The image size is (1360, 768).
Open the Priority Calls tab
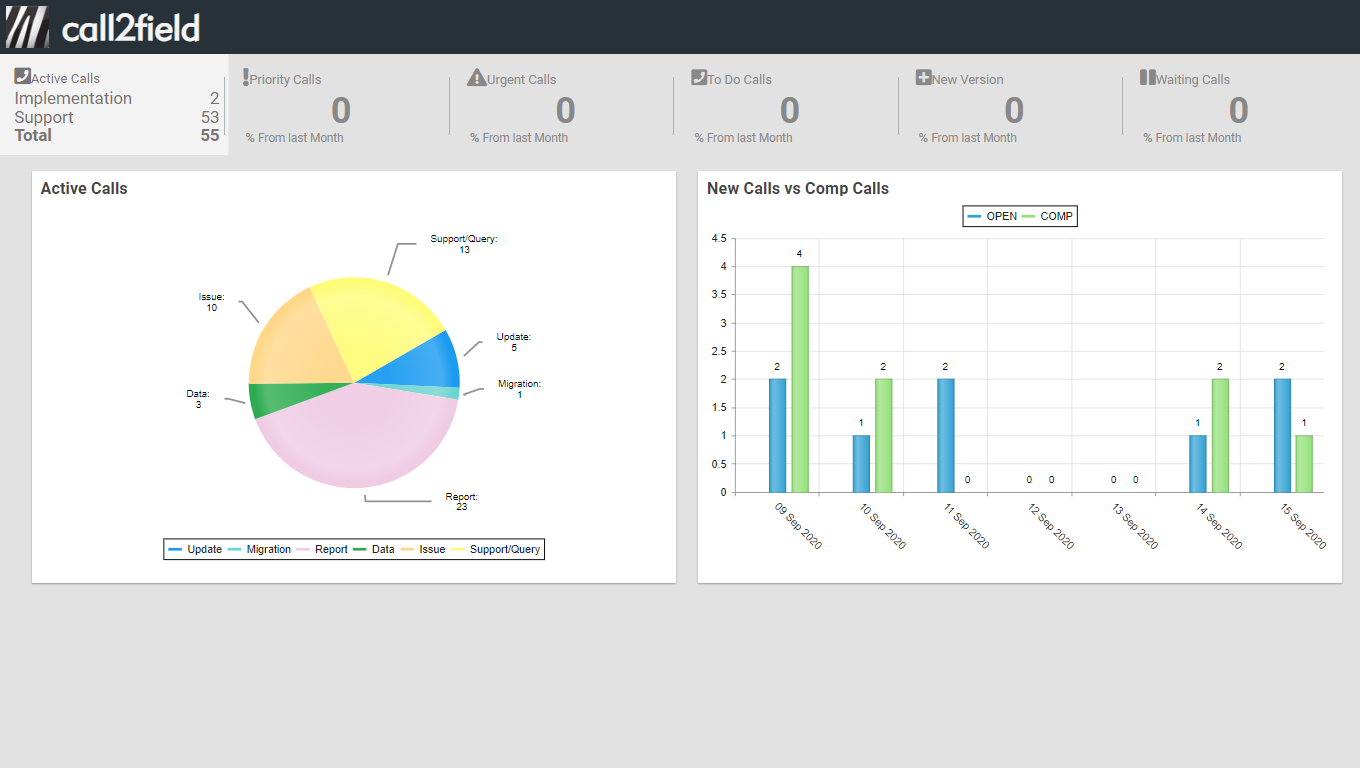coord(340,105)
